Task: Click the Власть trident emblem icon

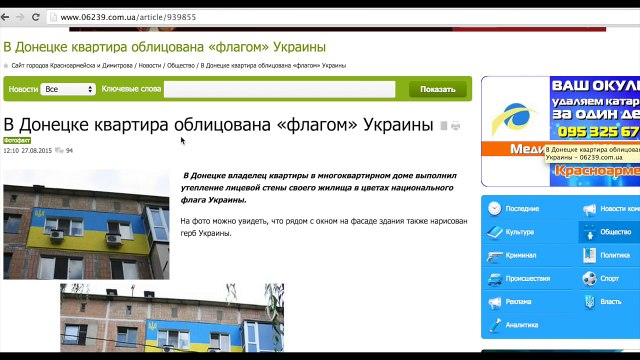Action: point(589,302)
